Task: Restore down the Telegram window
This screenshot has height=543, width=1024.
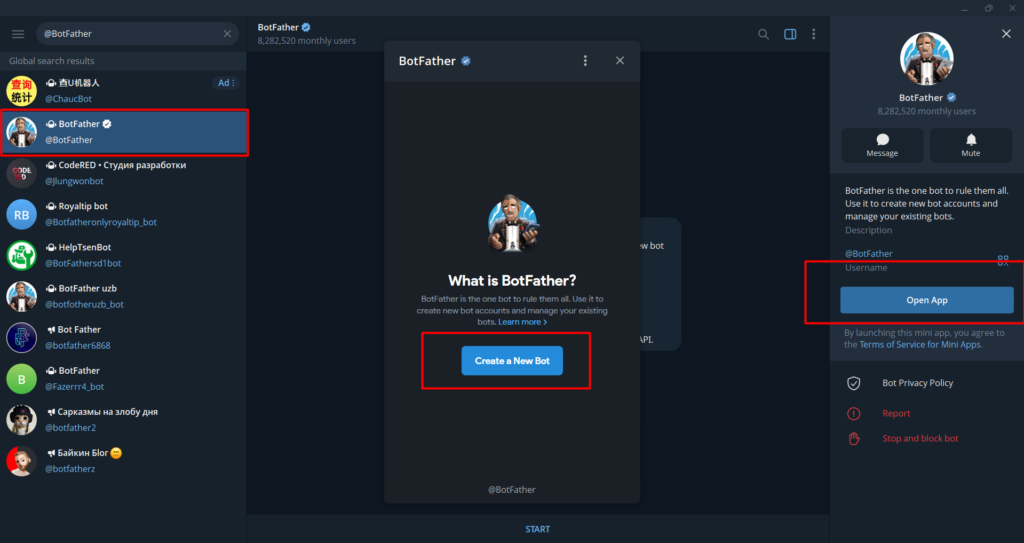Action: pyautogui.click(x=989, y=8)
